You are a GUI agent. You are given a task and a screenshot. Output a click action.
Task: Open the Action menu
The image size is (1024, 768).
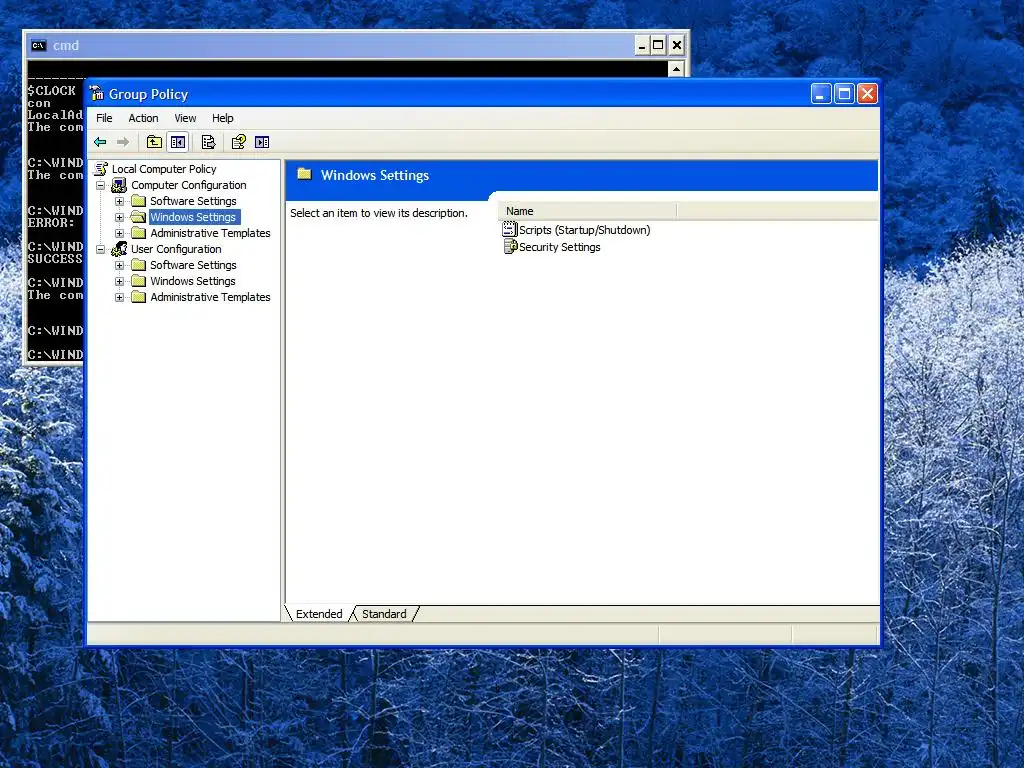coord(144,118)
